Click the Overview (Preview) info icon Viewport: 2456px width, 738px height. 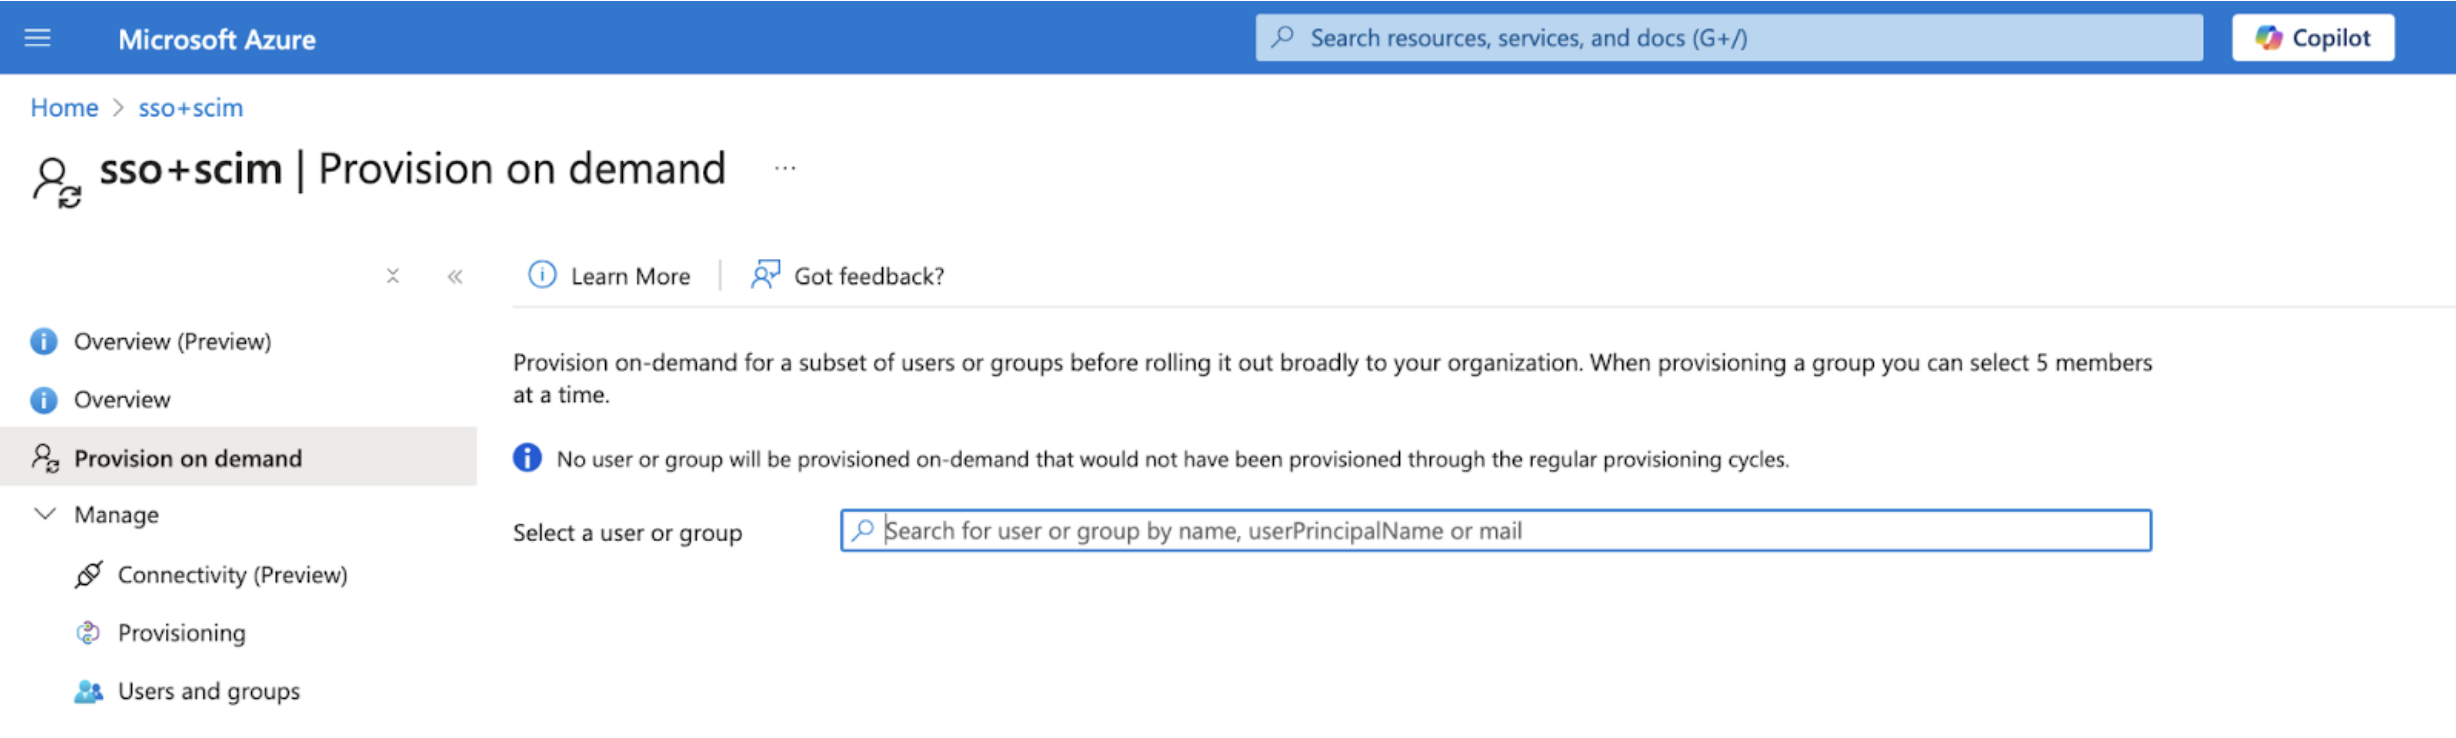coord(44,341)
